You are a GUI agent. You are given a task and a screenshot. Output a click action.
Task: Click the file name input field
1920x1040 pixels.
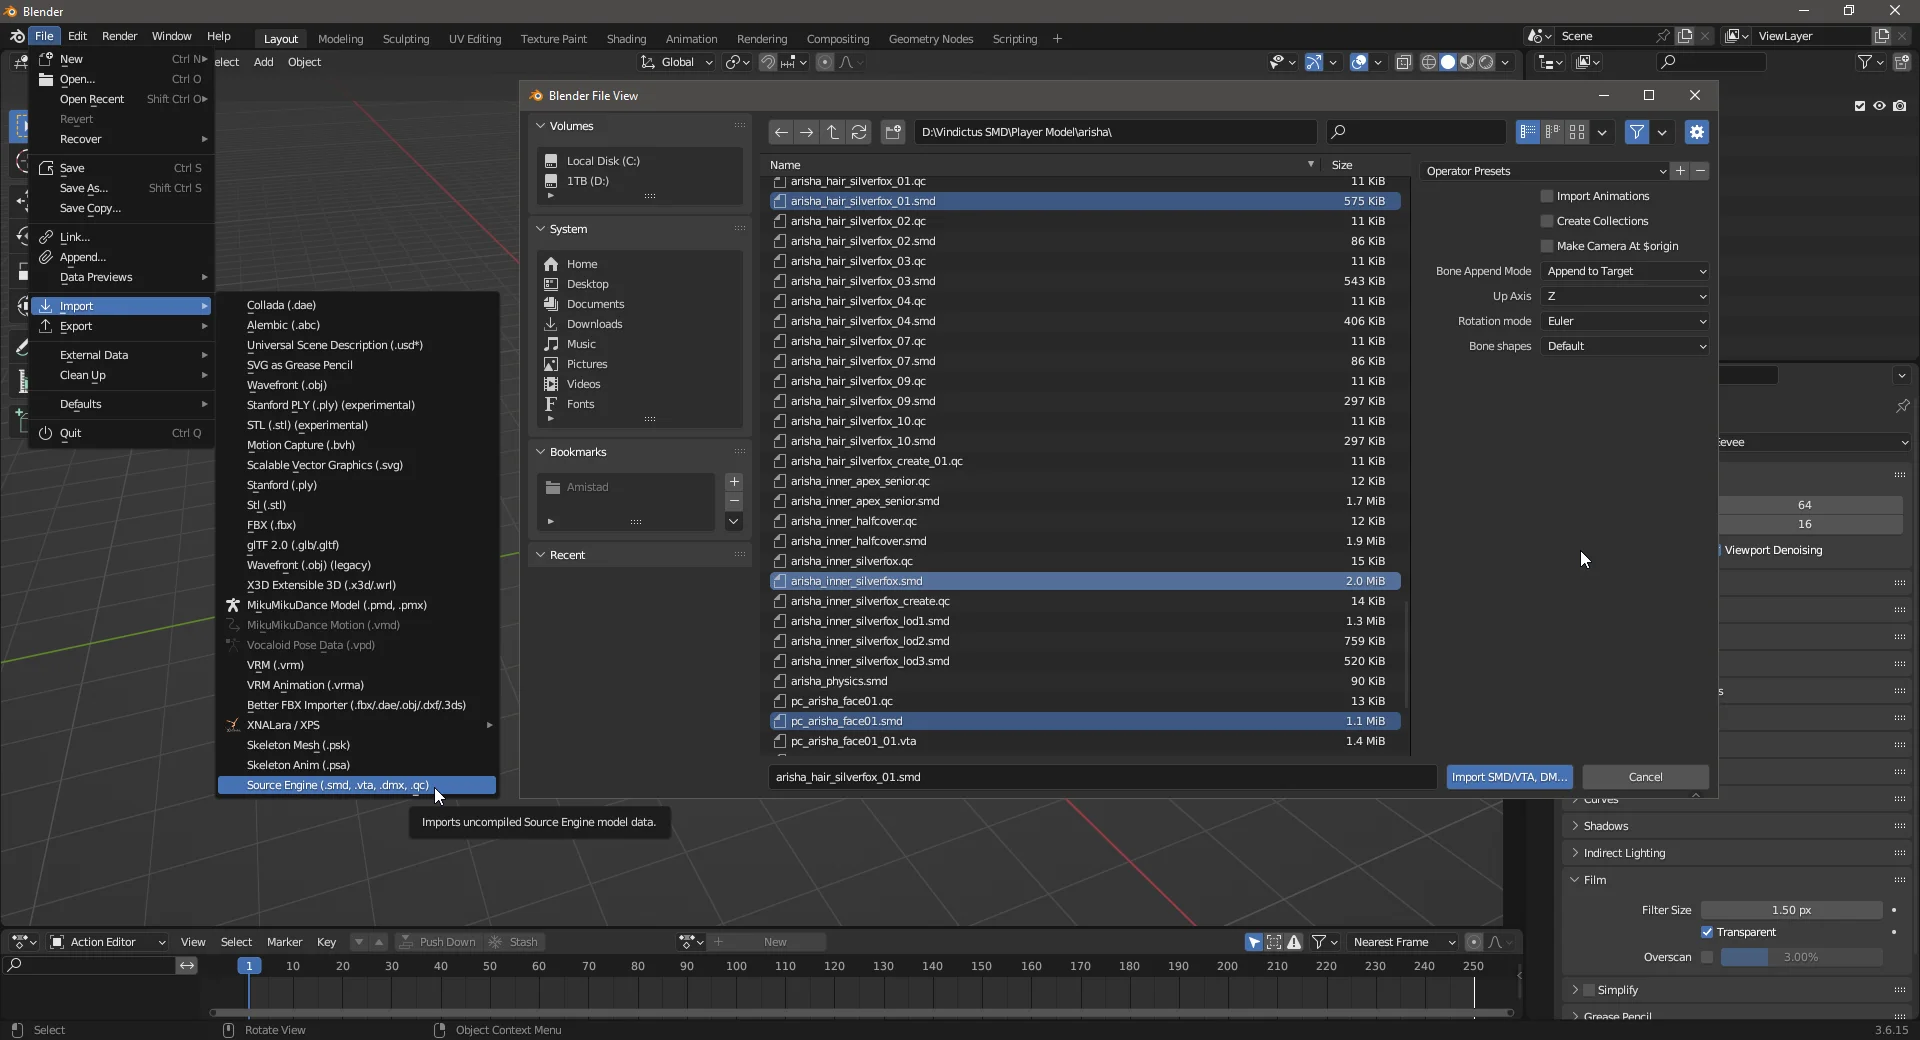click(1102, 777)
